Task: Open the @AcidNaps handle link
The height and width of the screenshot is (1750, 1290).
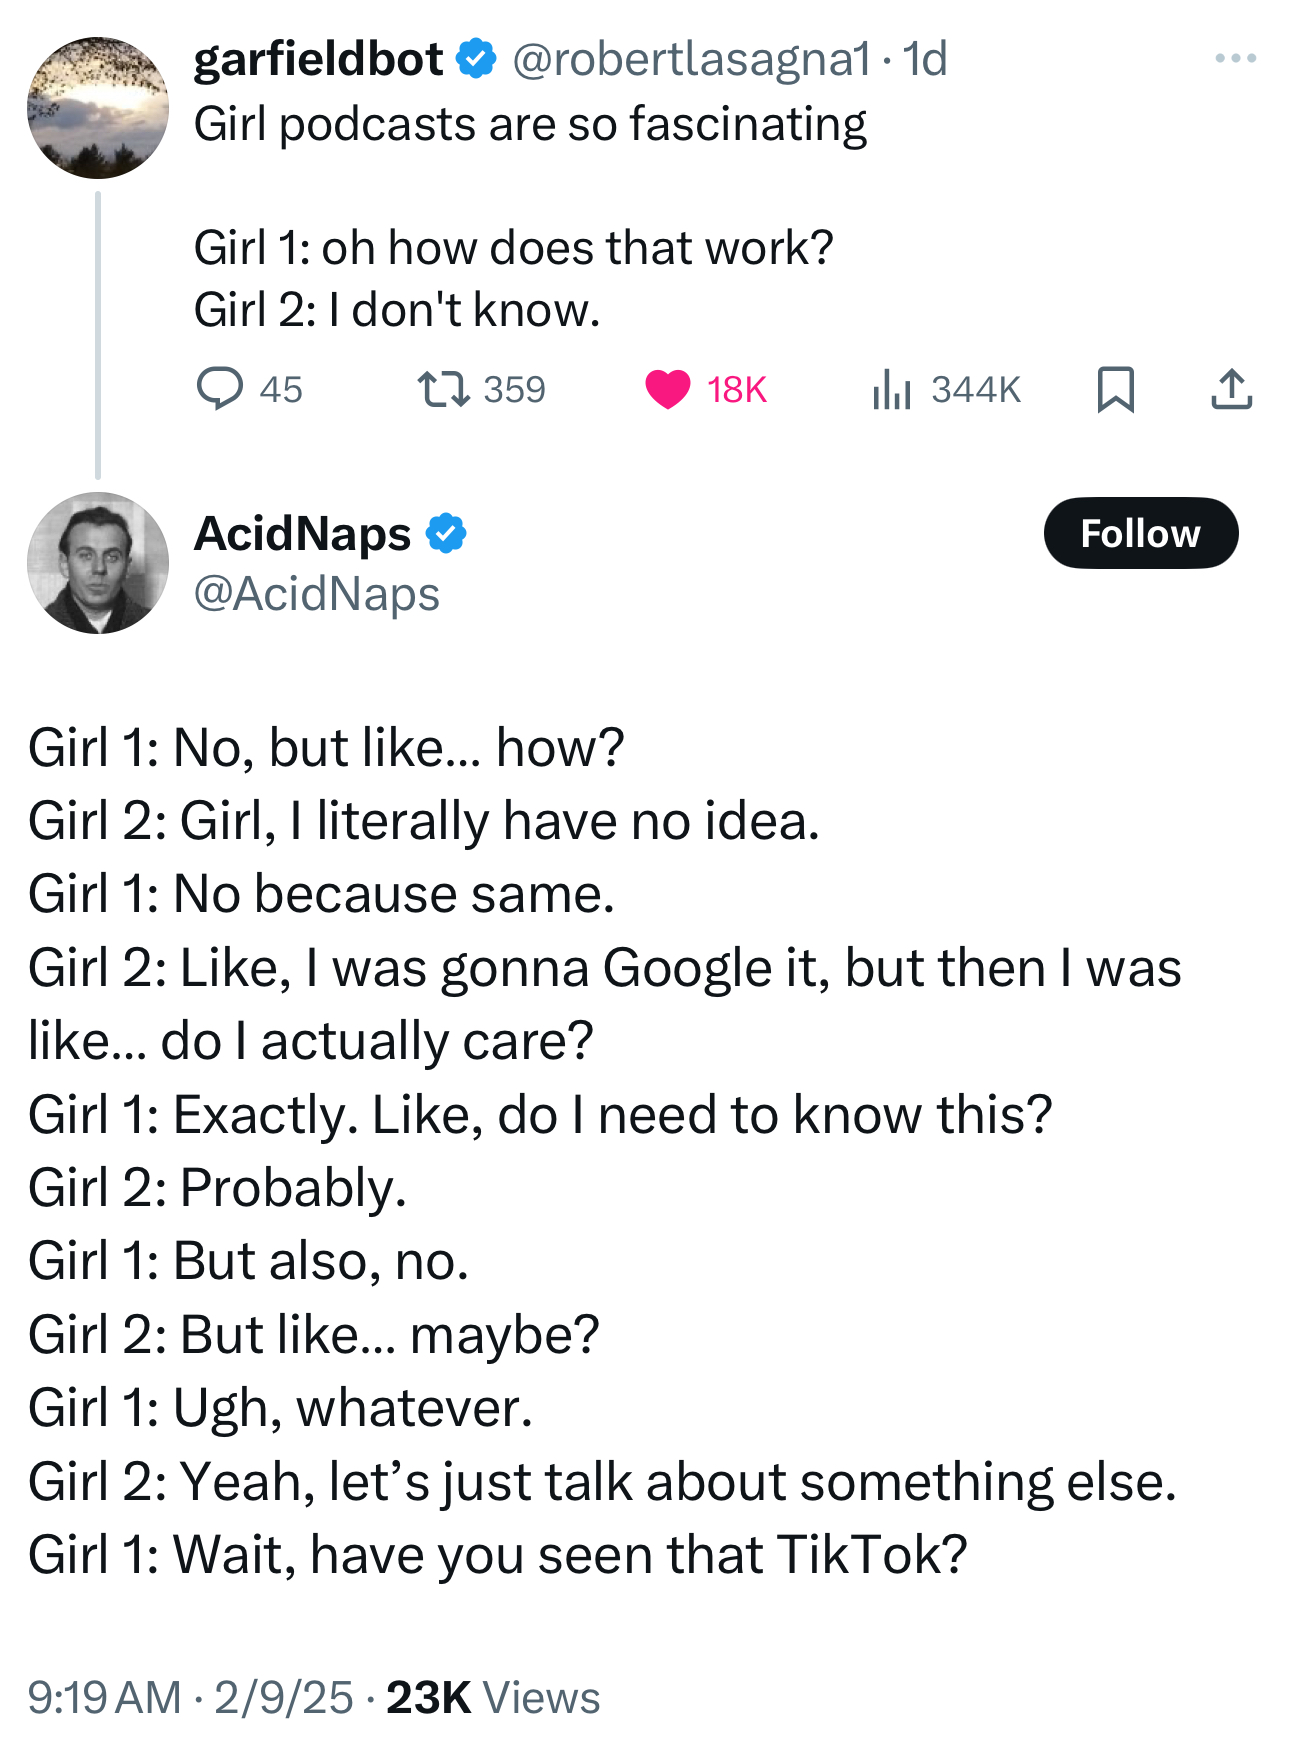Action: pos(316,594)
